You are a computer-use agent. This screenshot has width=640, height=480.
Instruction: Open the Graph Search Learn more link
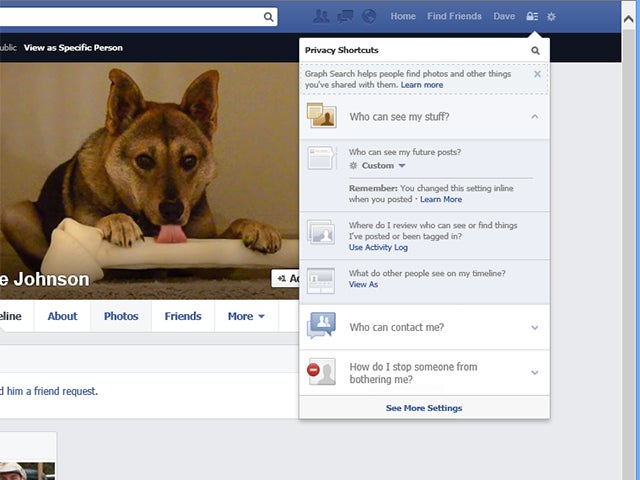(x=422, y=85)
